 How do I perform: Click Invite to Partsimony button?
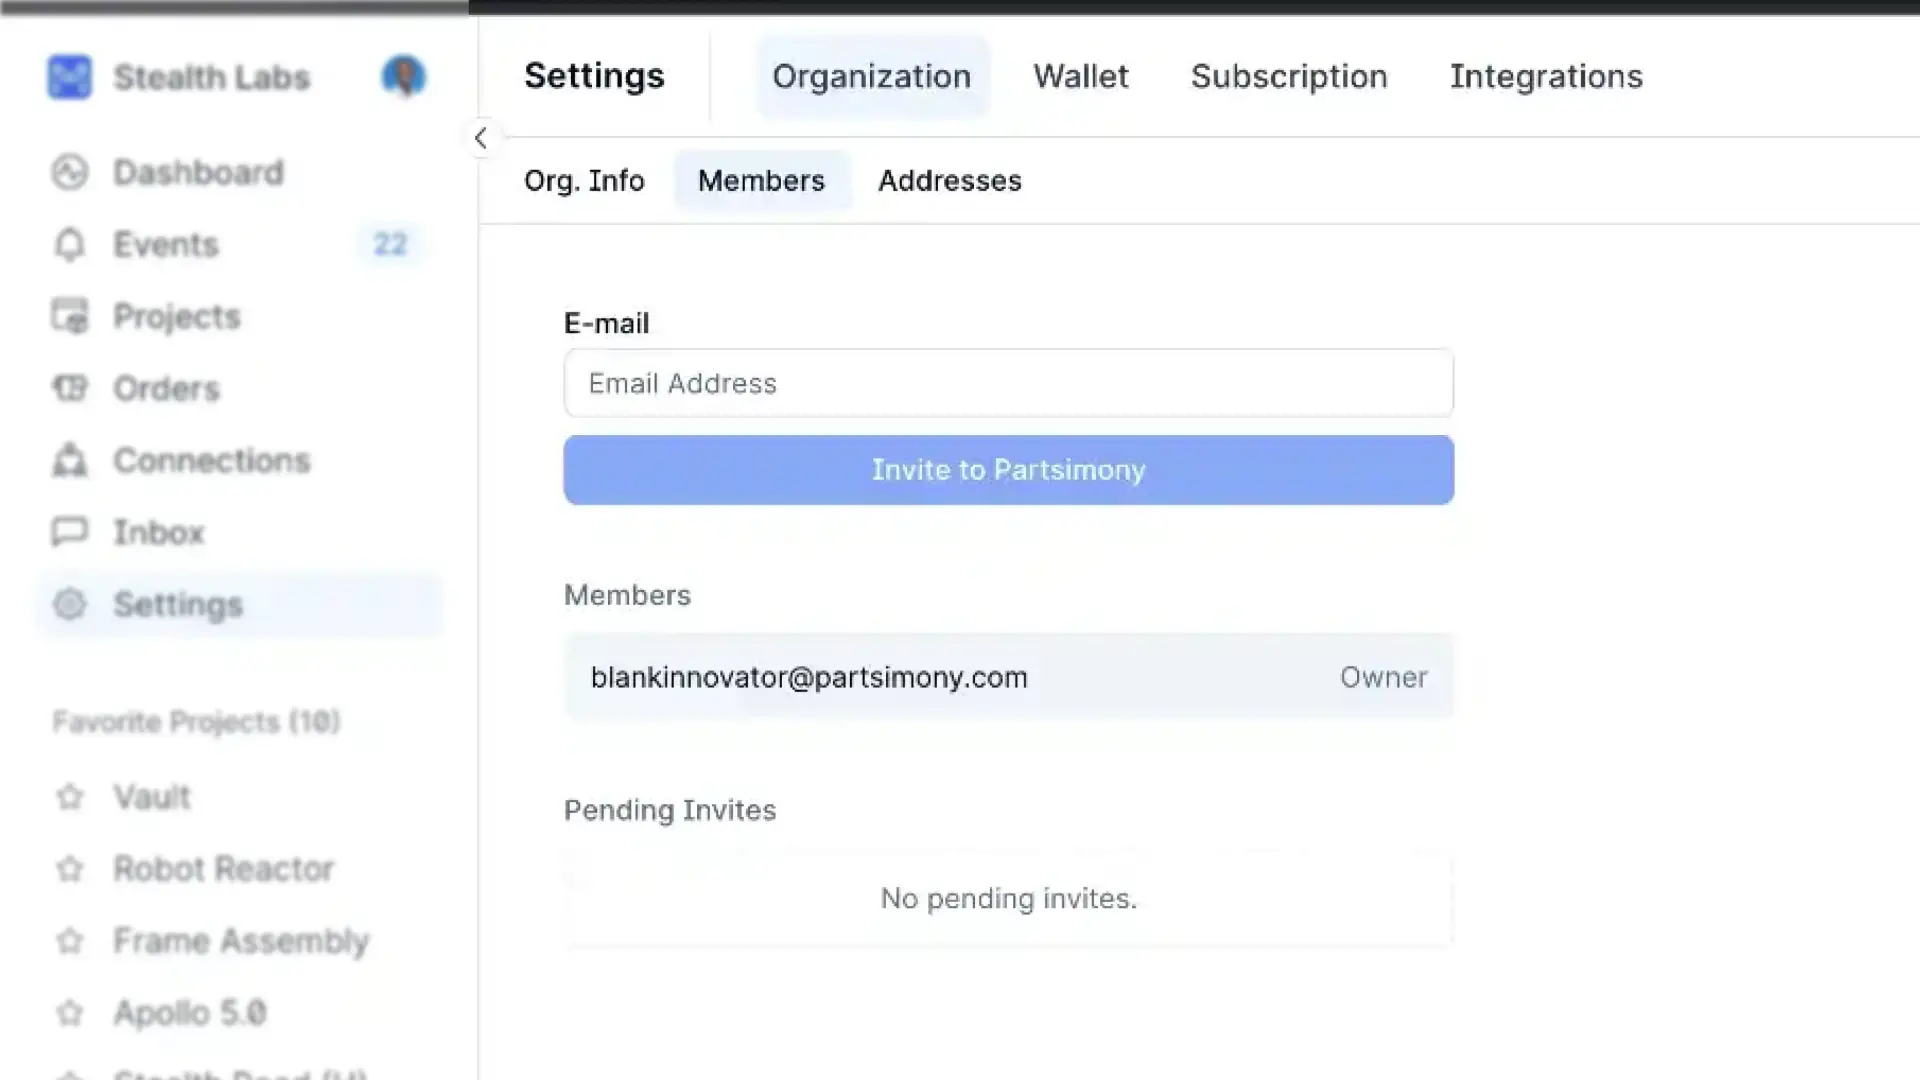1008,470
